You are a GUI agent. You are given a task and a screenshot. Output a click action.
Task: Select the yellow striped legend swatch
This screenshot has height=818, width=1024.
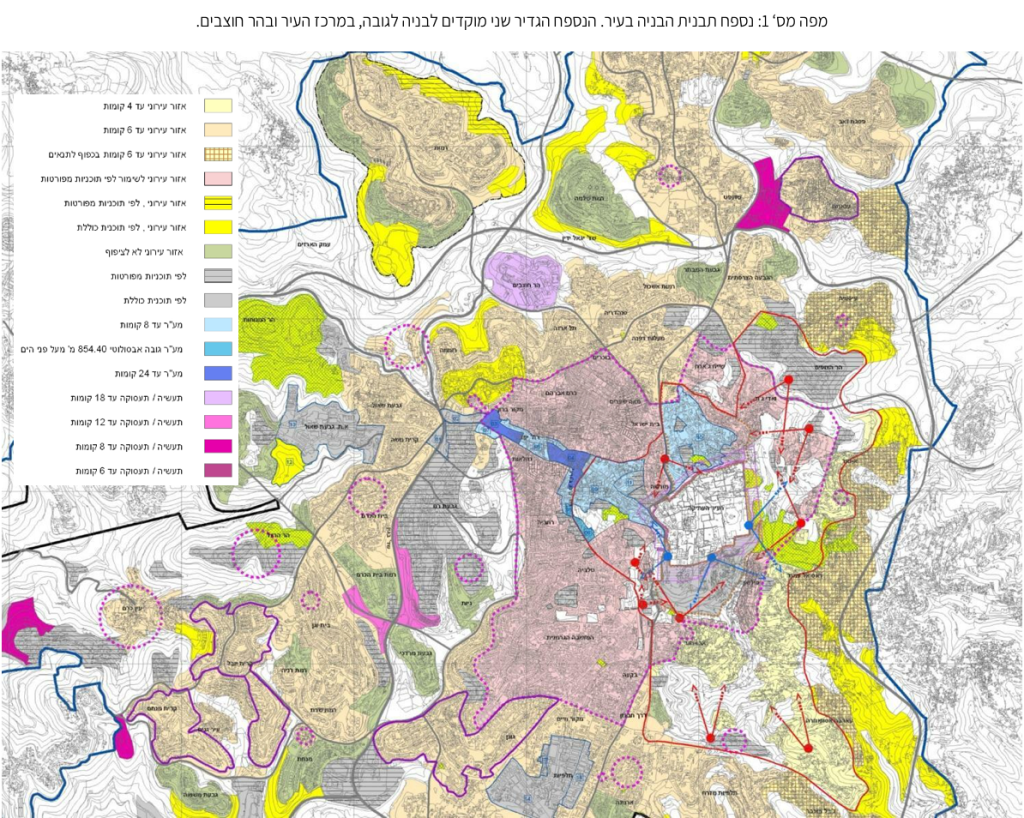click(218, 203)
